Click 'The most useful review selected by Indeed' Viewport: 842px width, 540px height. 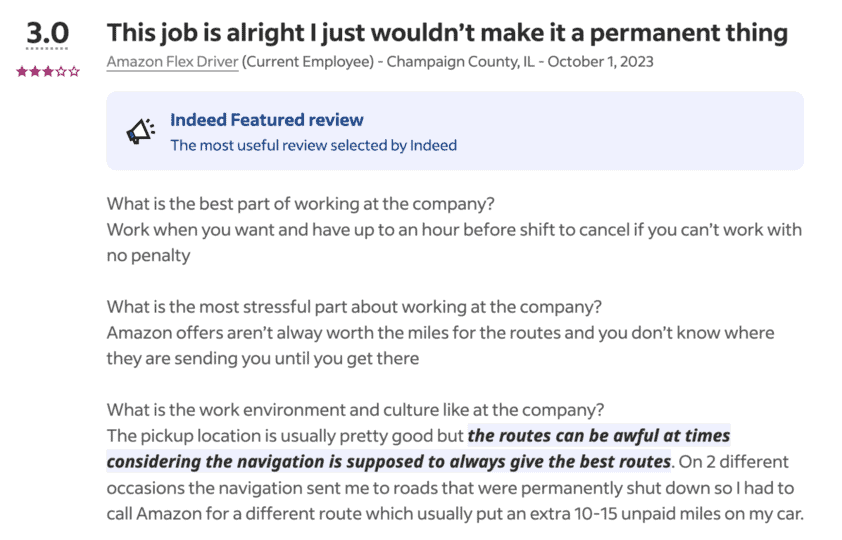click(313, 145)
